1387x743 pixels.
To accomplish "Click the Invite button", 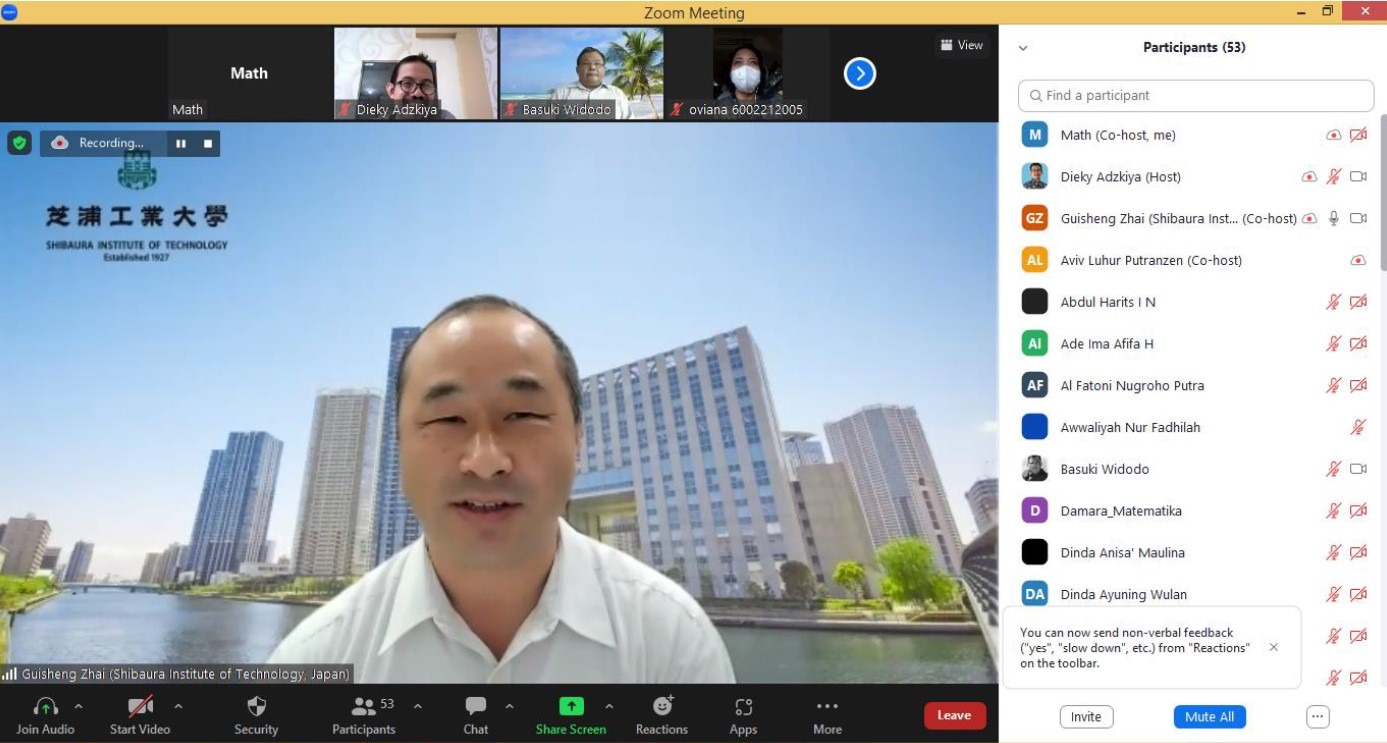I will 1086,717.
